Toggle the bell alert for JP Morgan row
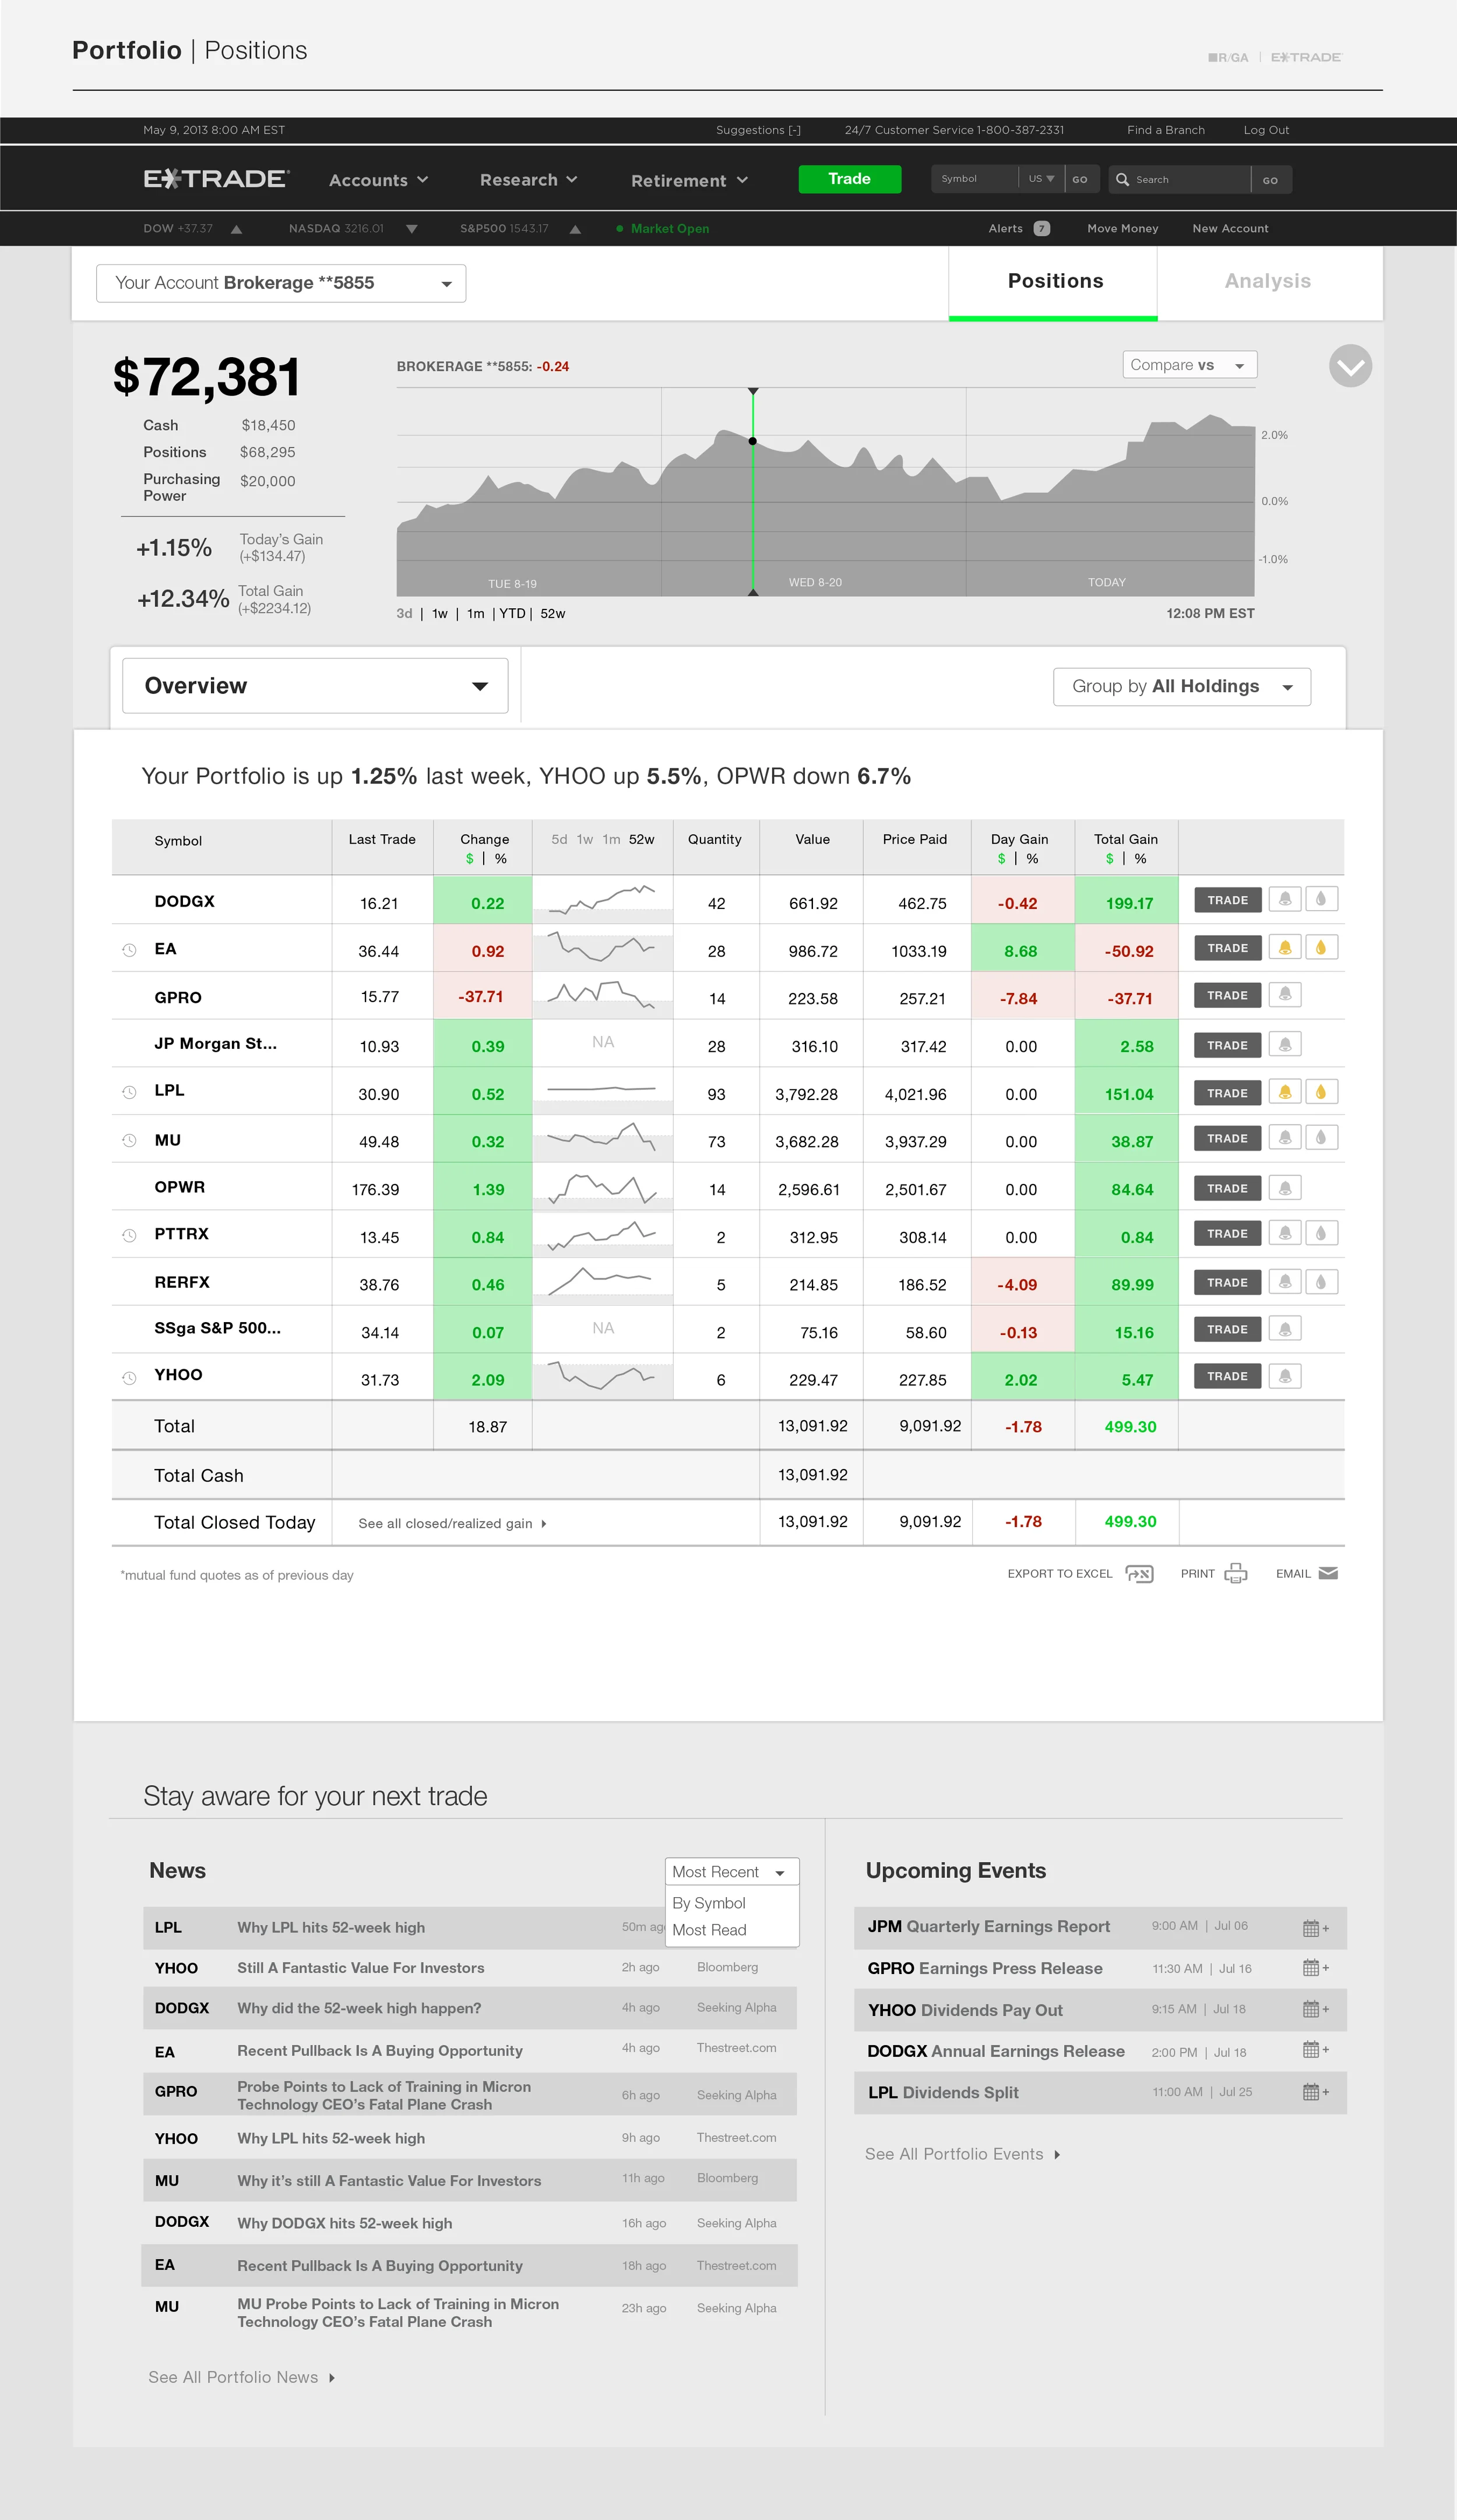Viewport: 1457px width, 2520px height. tap(1285, 1044)
